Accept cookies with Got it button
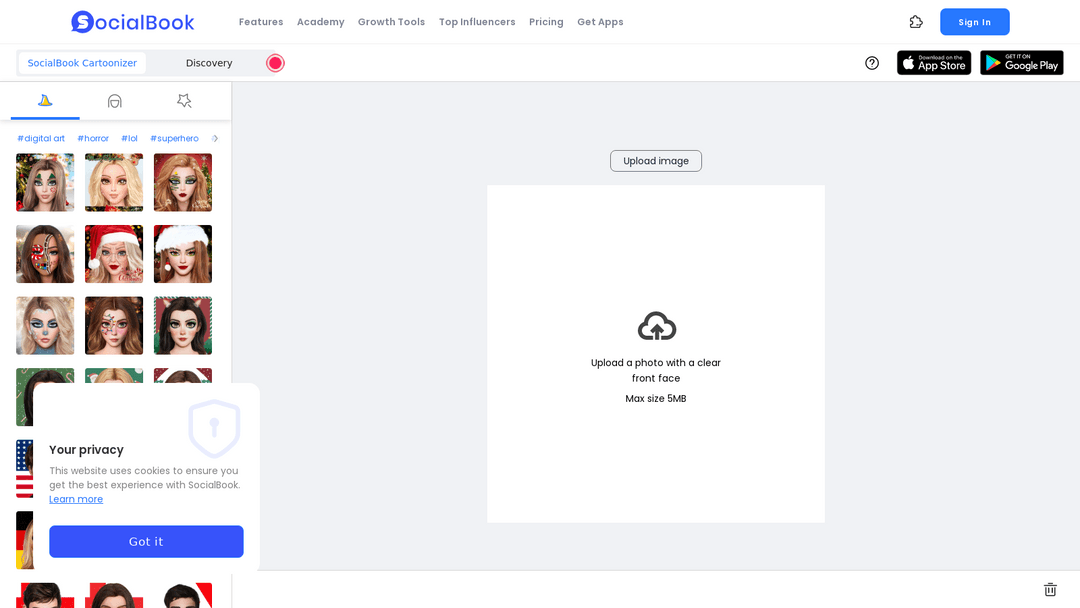Screen dimensions: 1080x608 (146, 541)
